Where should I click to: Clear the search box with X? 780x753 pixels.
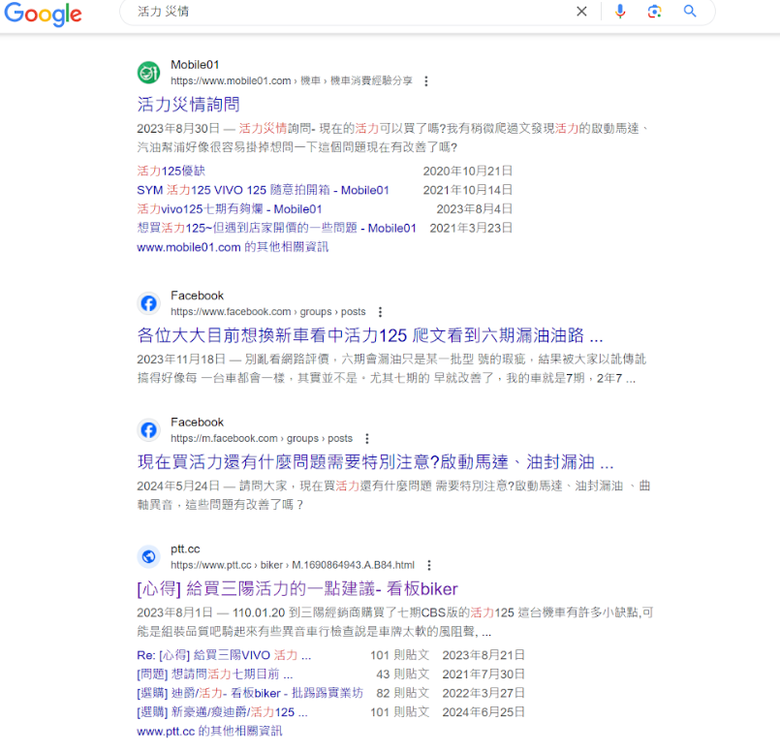581,11
